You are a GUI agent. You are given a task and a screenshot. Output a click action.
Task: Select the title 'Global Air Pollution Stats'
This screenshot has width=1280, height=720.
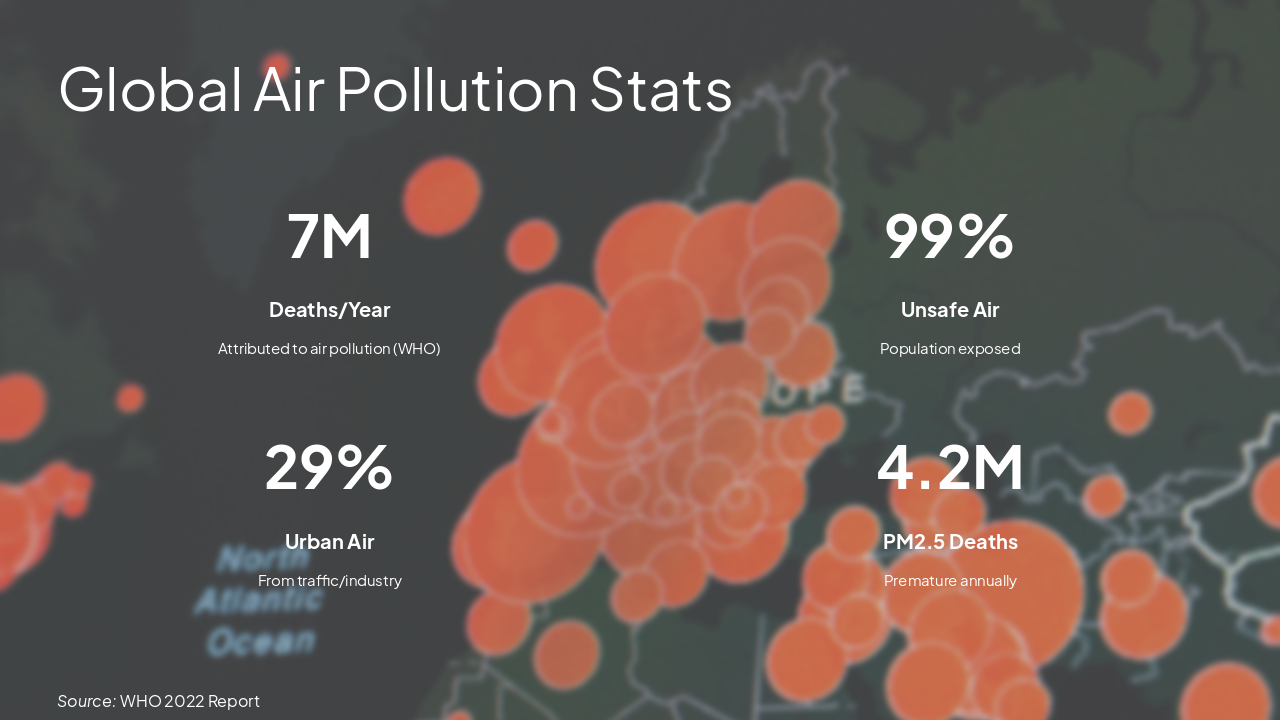[396, 89]
